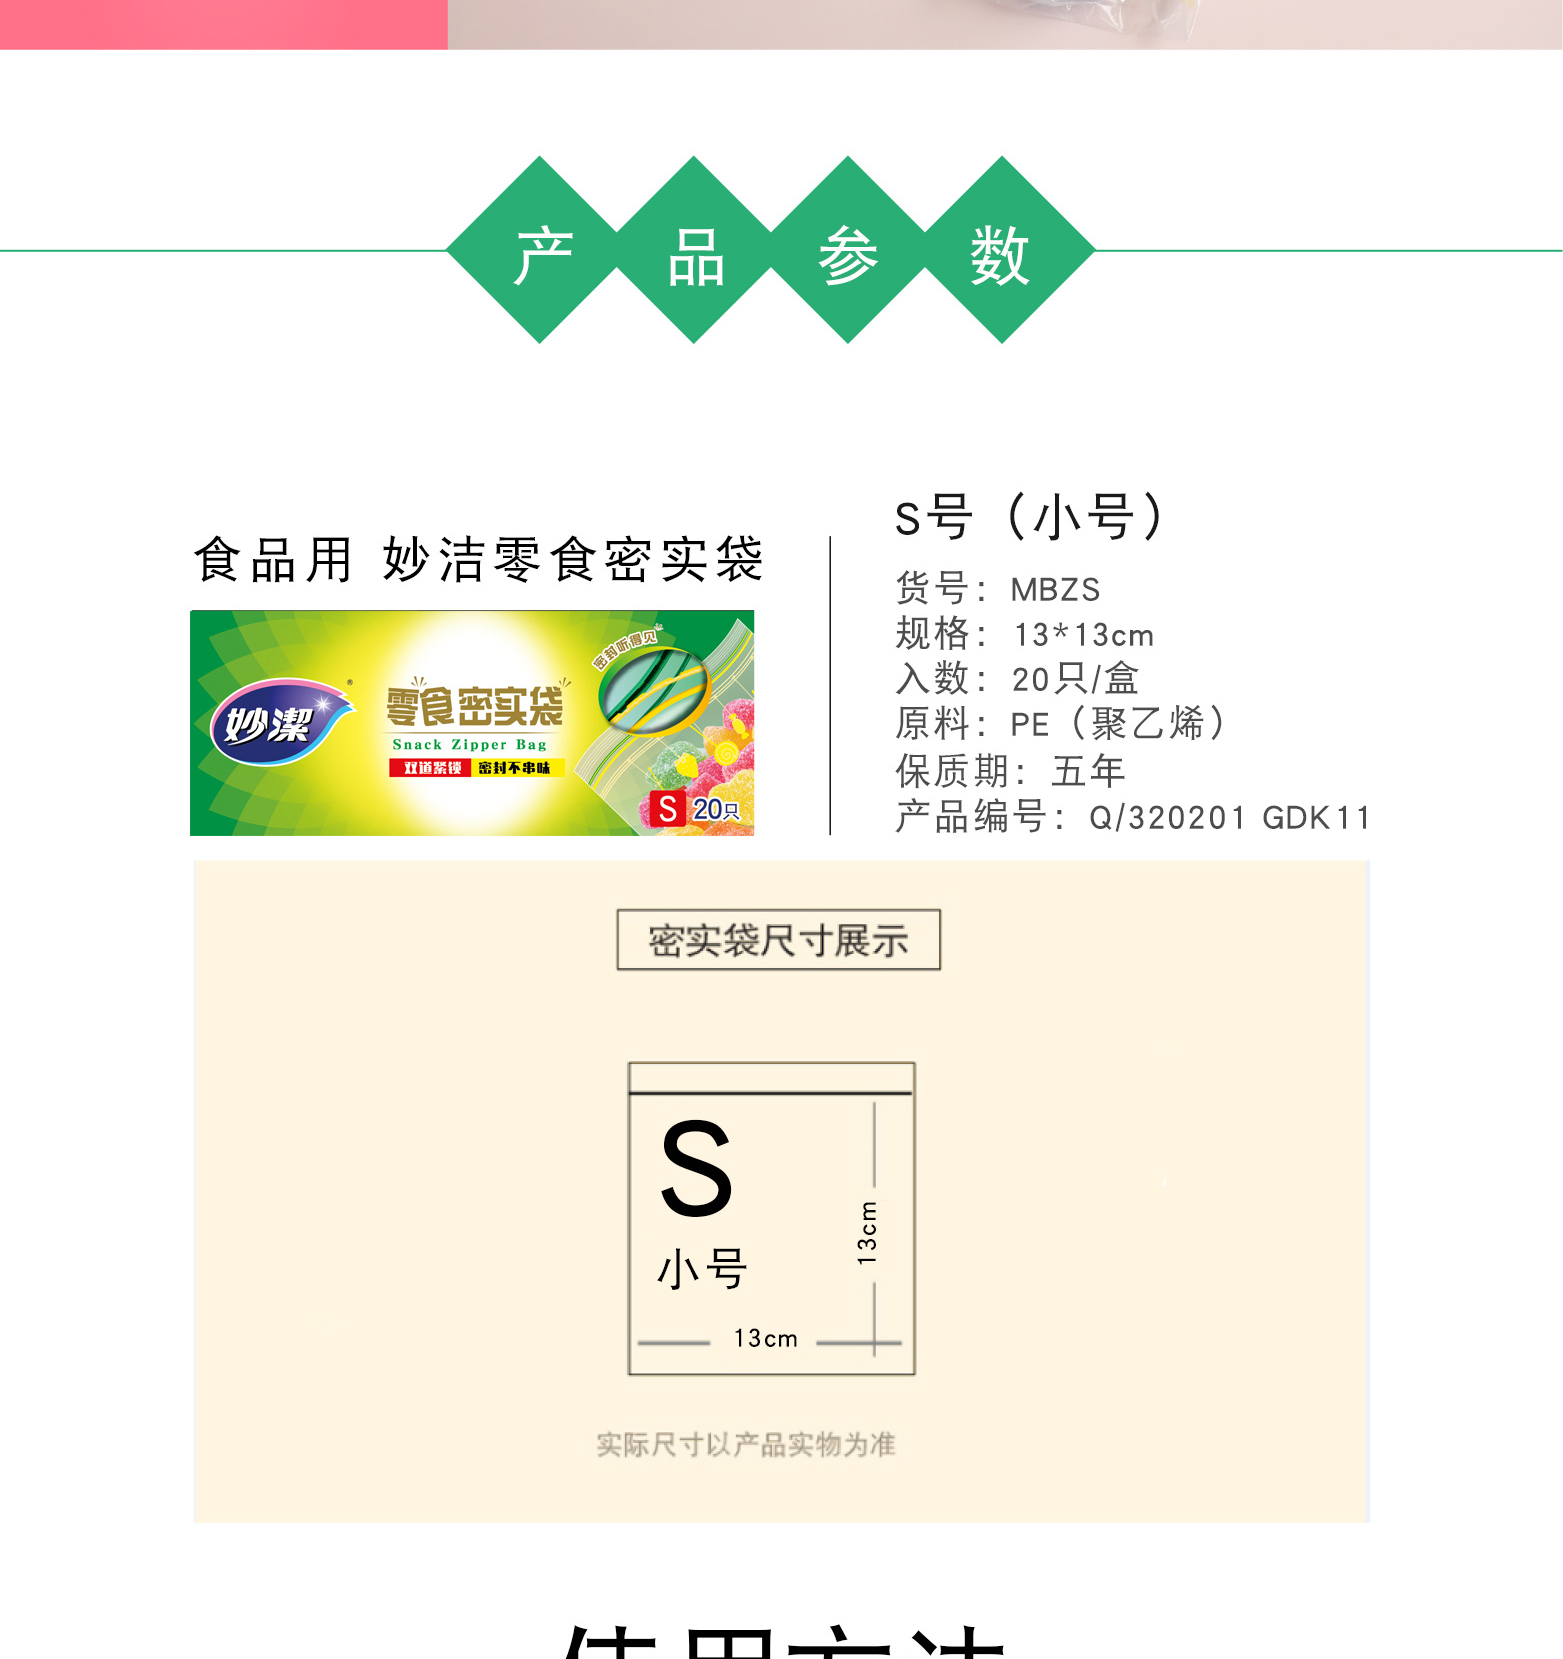Click the green diamond with 品
The image size is (1563, 1659).
click(695, 251)
